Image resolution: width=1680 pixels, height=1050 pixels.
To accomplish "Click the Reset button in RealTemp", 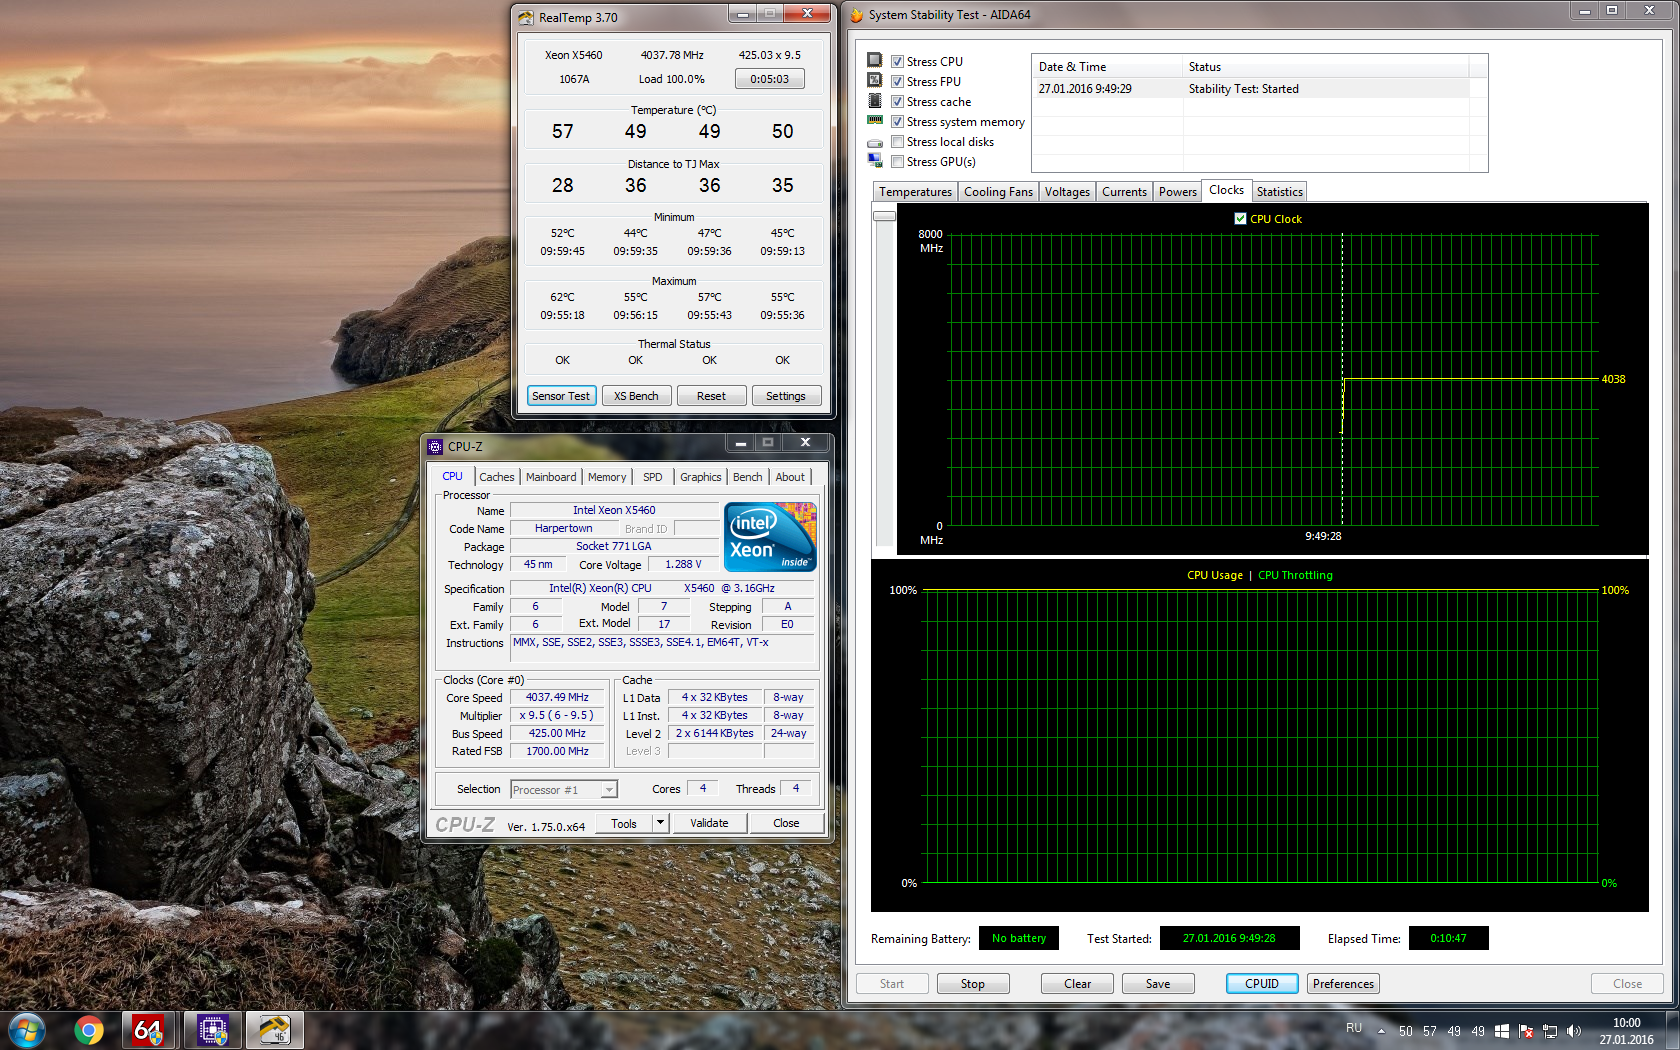I will click(711, 396).
